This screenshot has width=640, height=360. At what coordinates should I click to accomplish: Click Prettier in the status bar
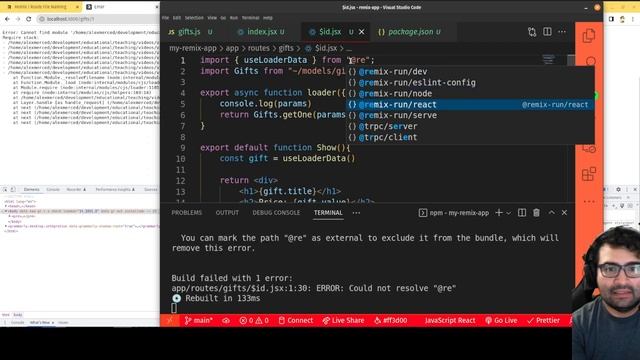point(543,320)
